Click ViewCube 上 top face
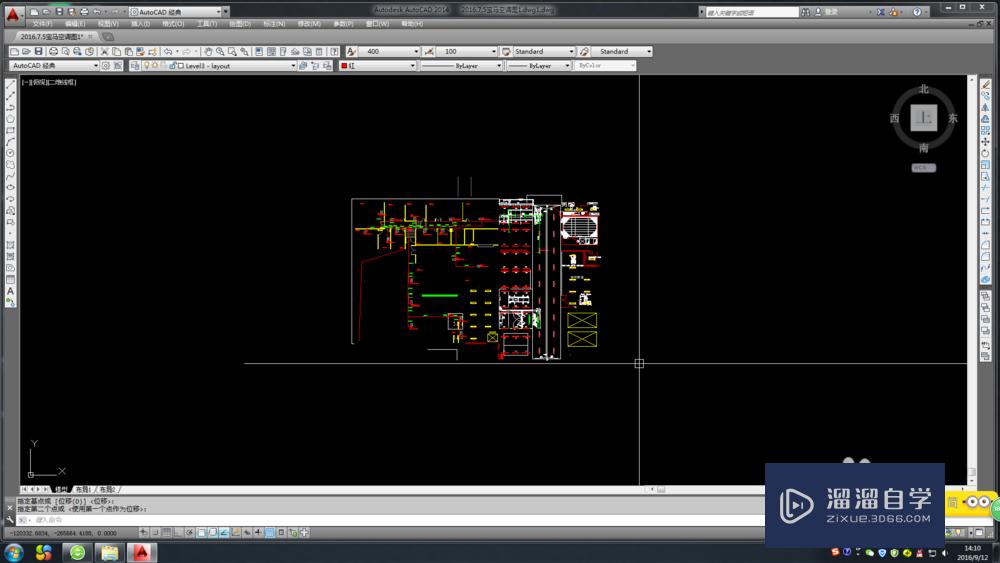This screenshot has height=563, width=1000. coord(923,118)
